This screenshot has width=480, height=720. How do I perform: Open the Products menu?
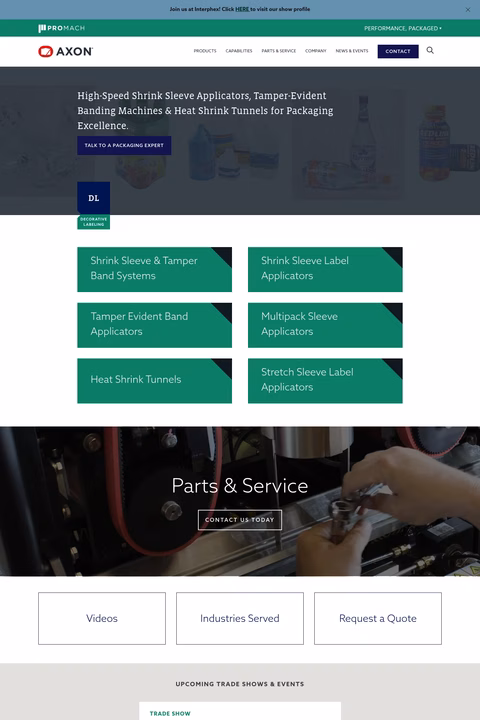pyautogui.click(x=205, y=51)
